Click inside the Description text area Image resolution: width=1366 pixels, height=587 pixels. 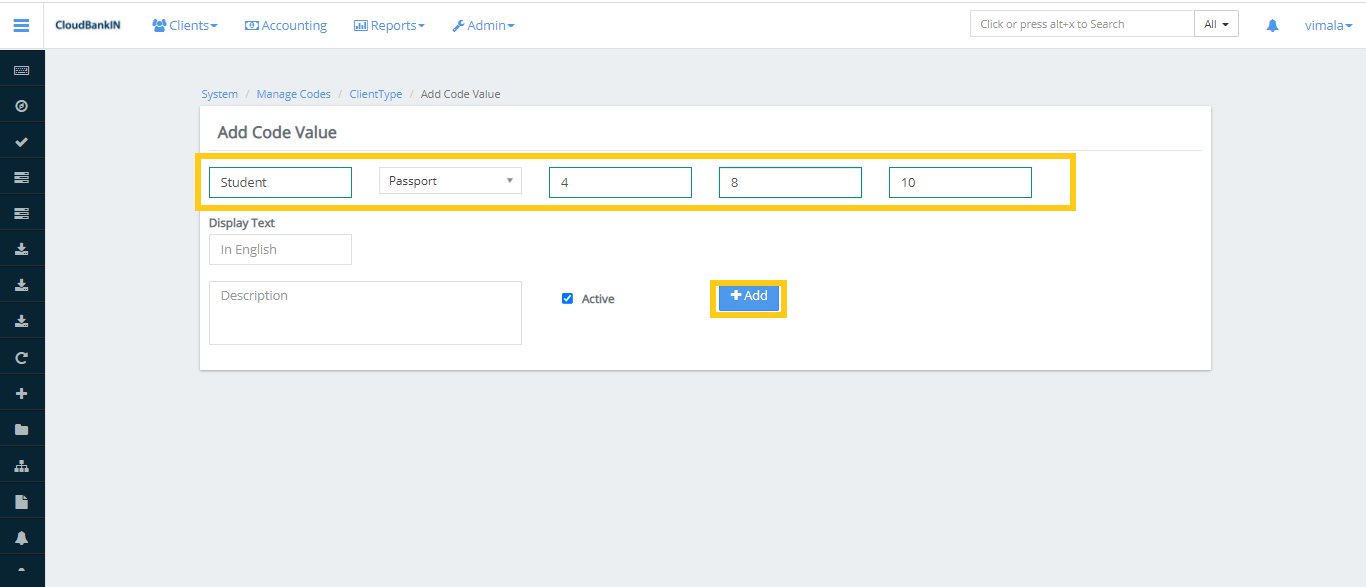pos(365,312)
